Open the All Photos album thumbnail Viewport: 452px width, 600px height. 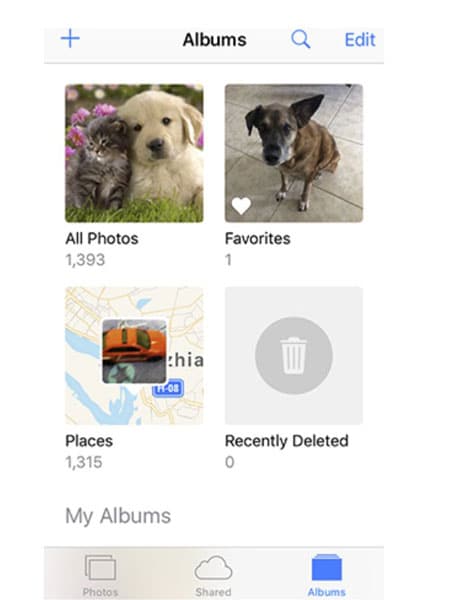click(x=134, y=153)
